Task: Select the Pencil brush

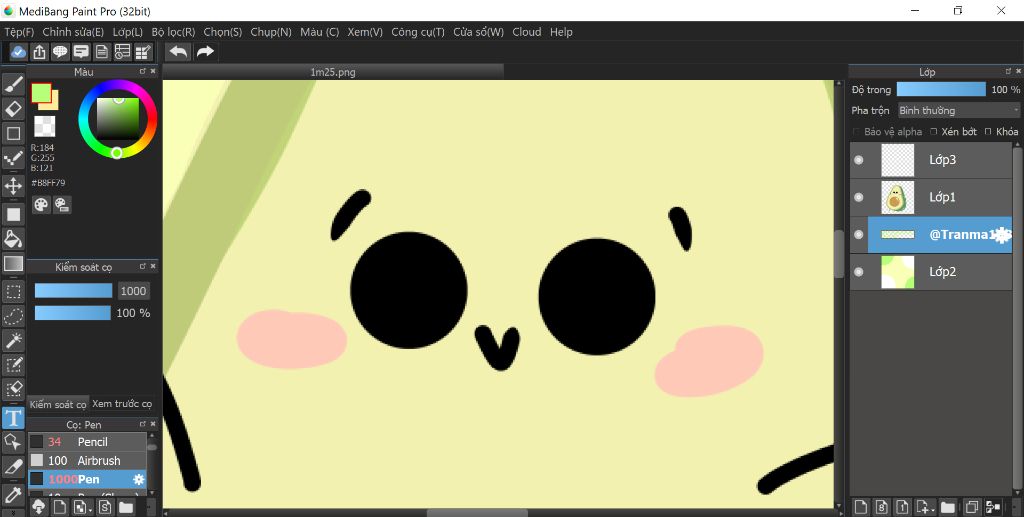Action: coord(87,442)
